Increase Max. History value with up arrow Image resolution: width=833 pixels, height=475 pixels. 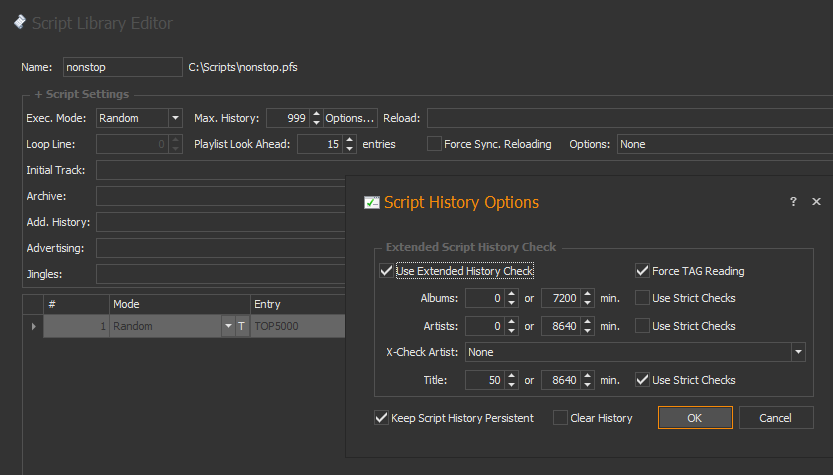click(316, 114)
